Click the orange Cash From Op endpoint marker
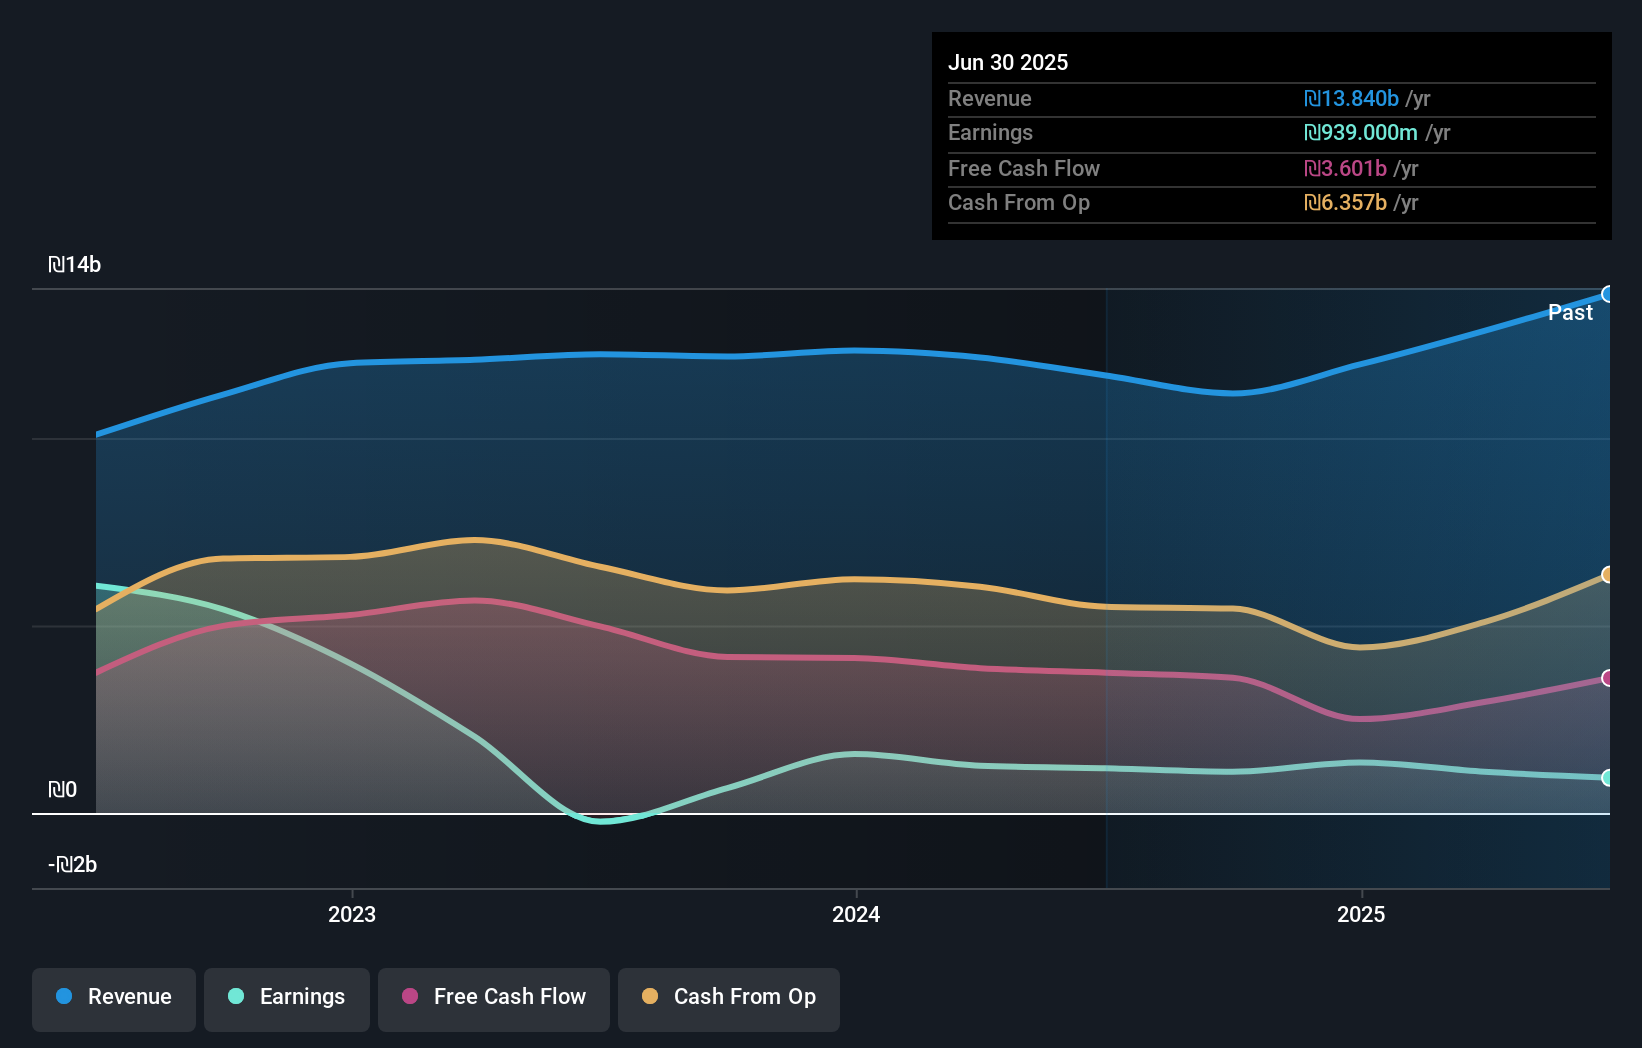1642x1048 pixels. [x=1607, y=575]
